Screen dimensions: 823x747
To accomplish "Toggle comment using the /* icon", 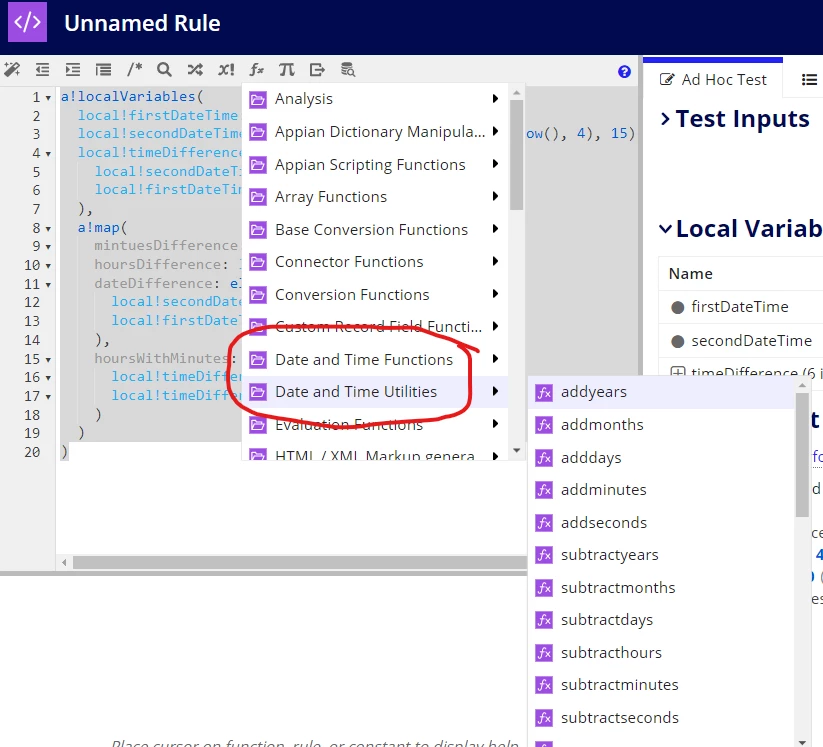I will (134, 69).
